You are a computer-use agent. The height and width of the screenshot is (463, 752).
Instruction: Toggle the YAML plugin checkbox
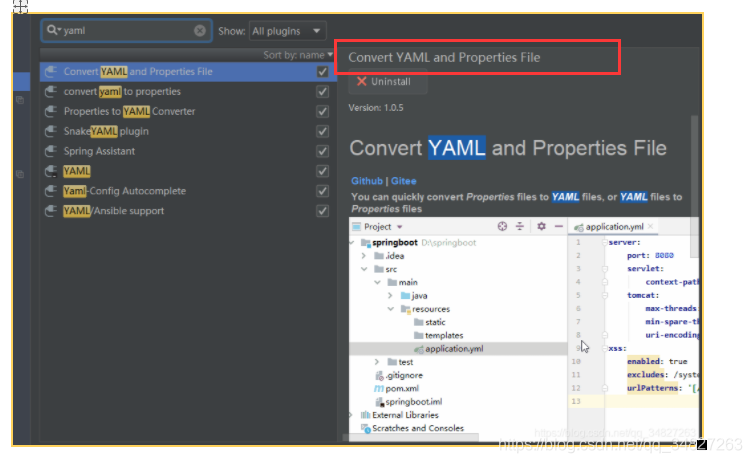coord(323,171)
